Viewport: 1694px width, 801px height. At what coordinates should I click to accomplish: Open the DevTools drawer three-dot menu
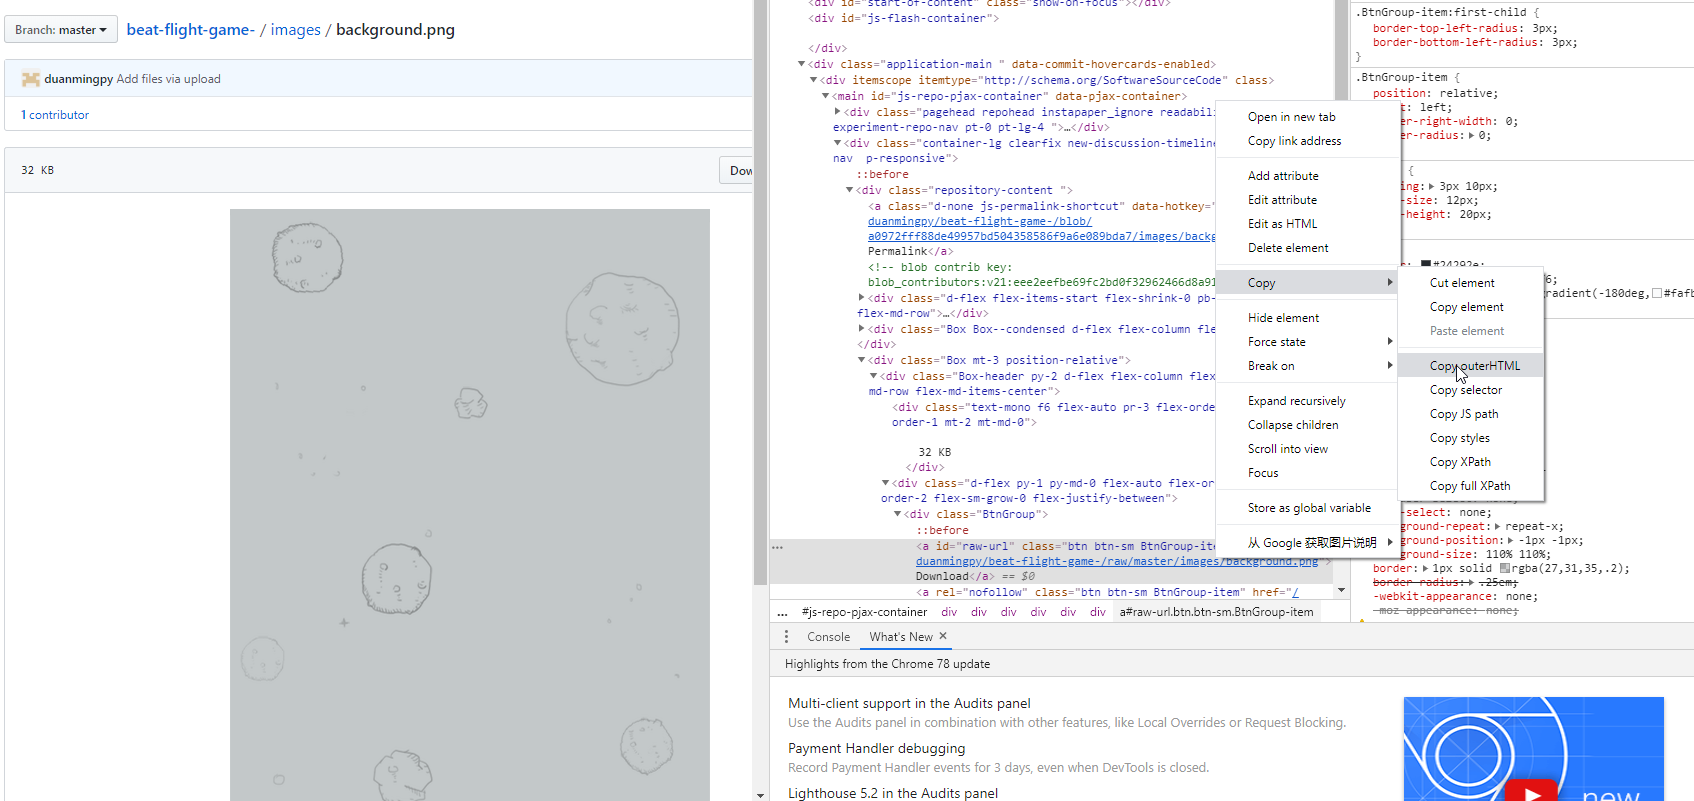coord(786,637)
